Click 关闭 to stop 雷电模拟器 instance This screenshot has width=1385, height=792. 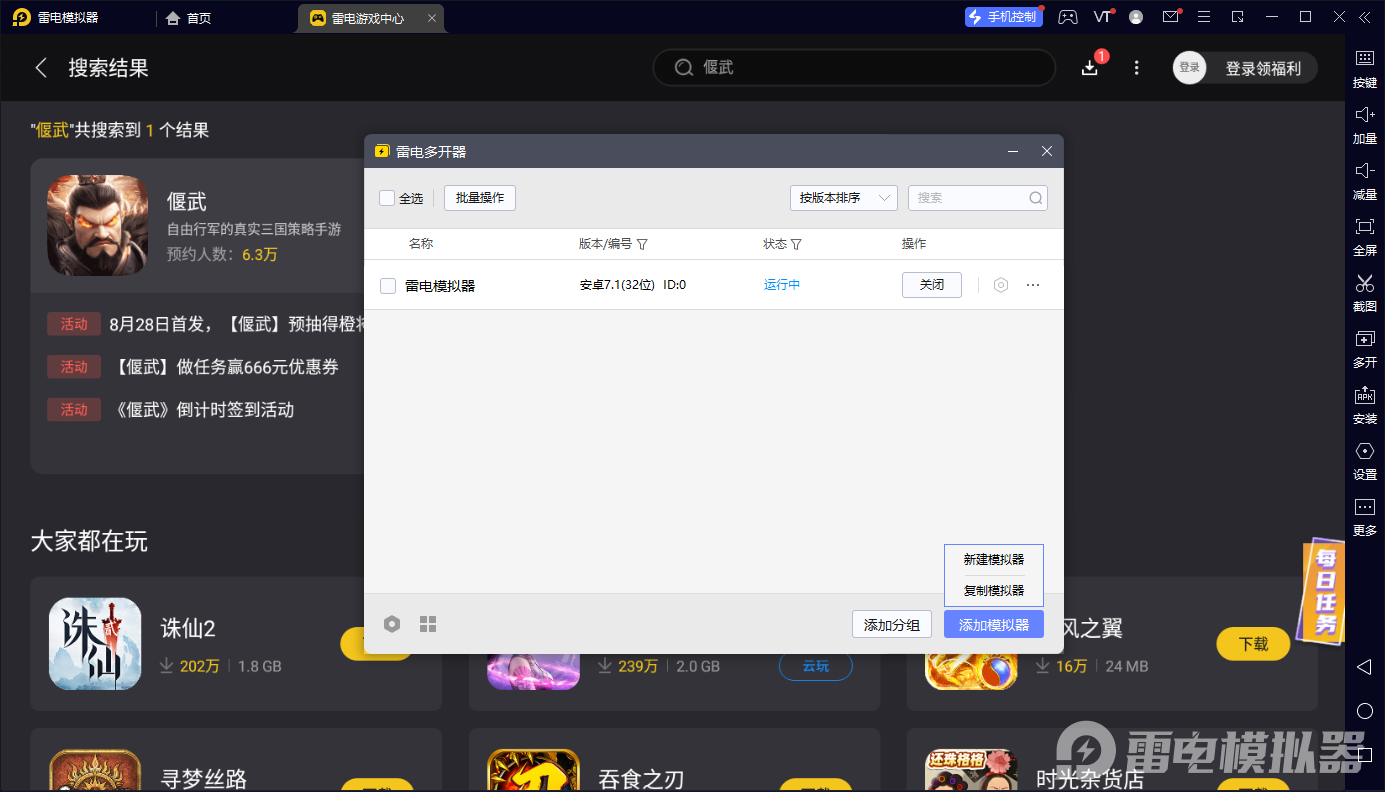pos(932,285)
